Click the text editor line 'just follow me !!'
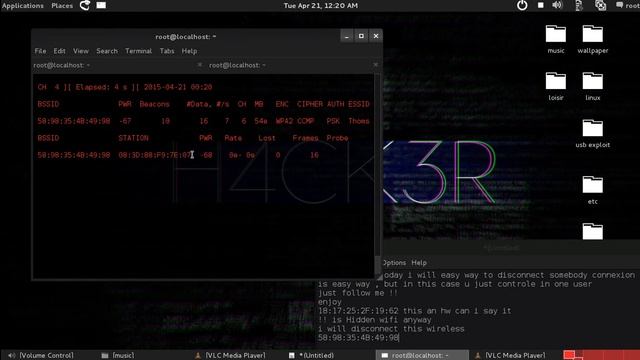This screenshot has width=640, height=360. pyautogui.click(x=358, y=293)
